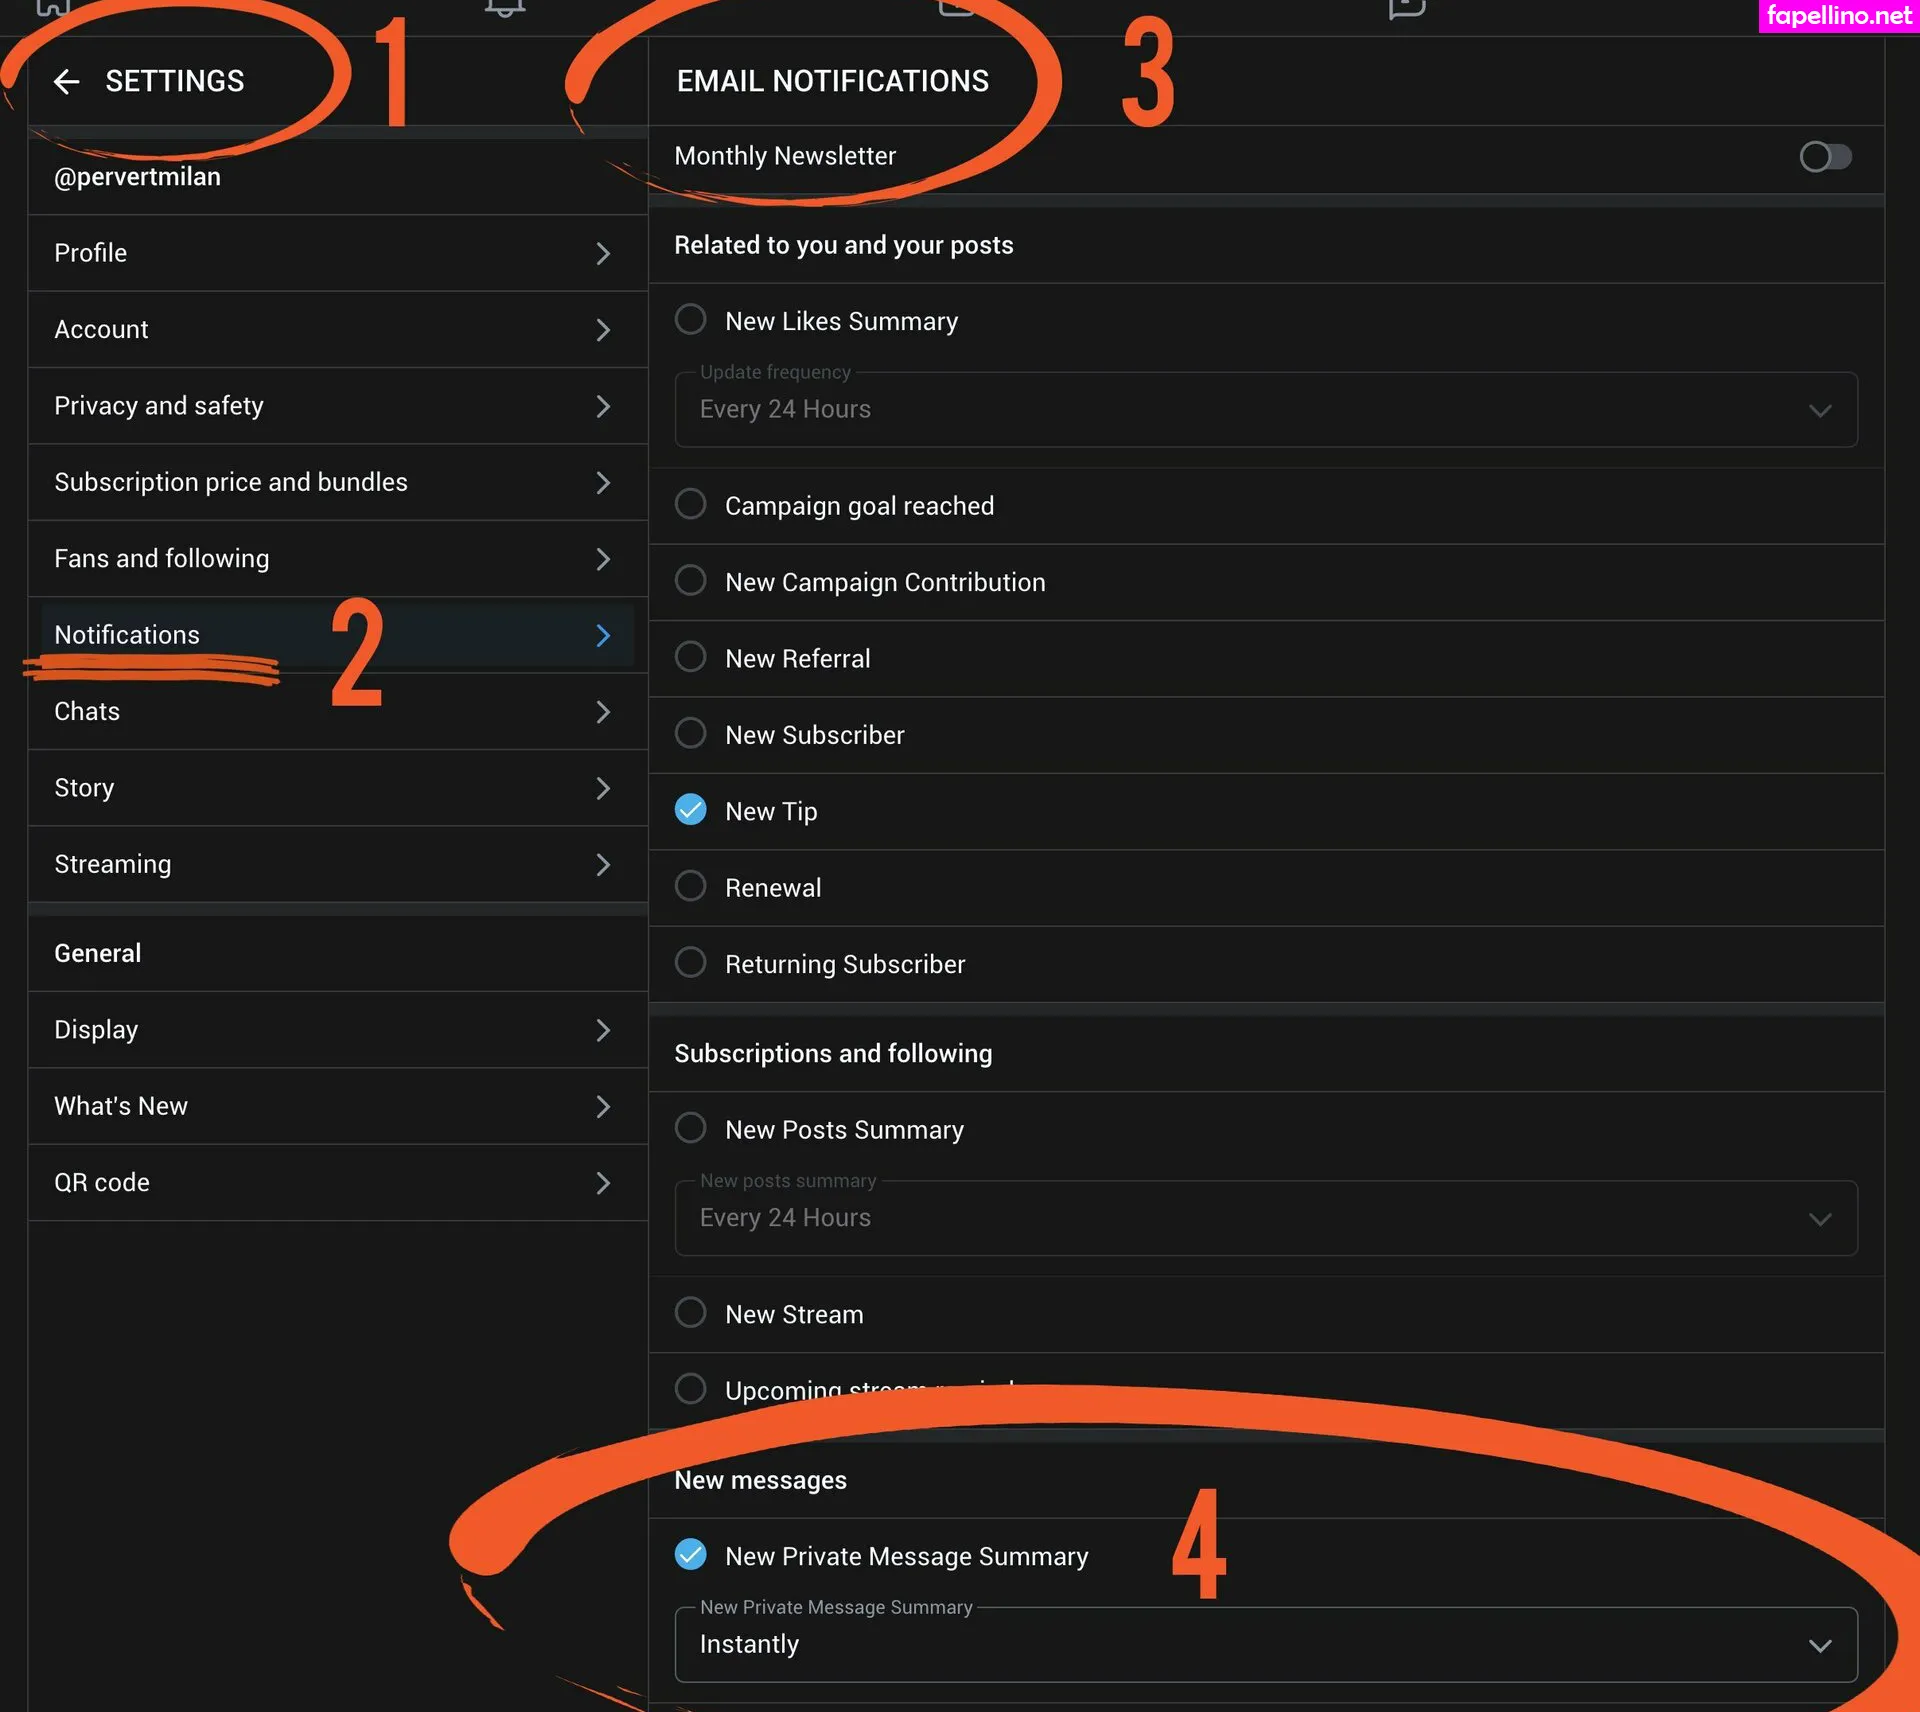Open Privacy and safety settings
The height and width of the screenshot is (1712, 1920).
click(x=330, y=406)
